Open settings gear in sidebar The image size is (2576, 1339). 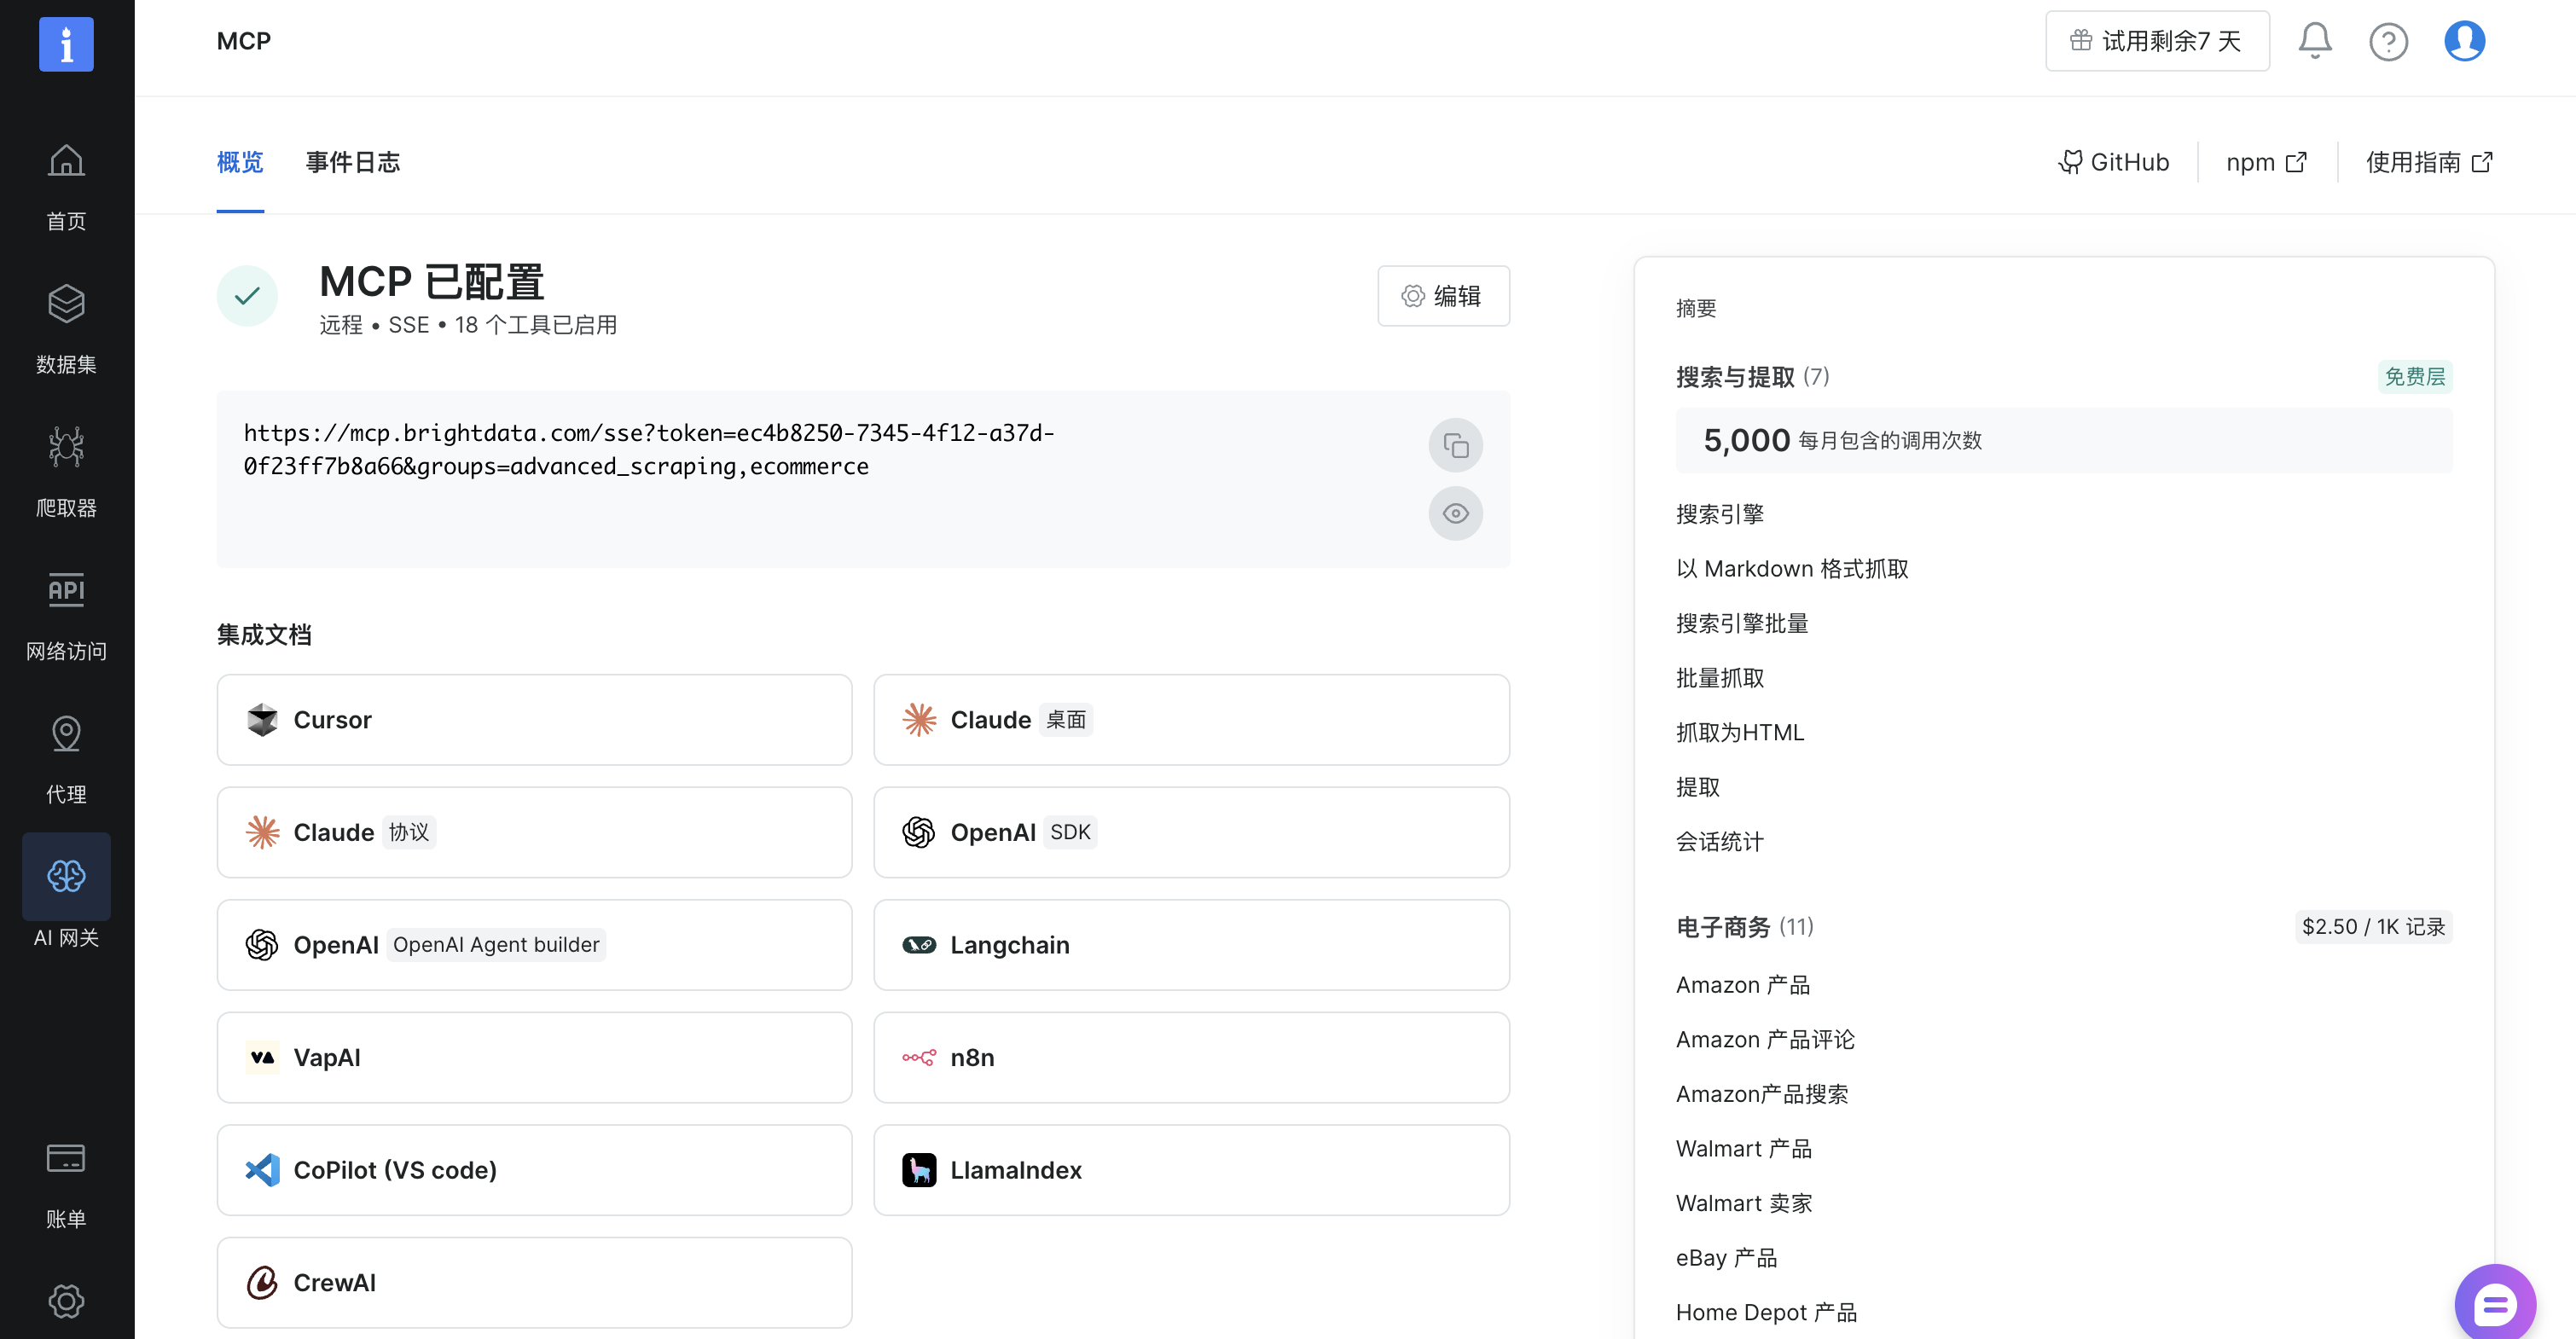(x=66, y=1300)
